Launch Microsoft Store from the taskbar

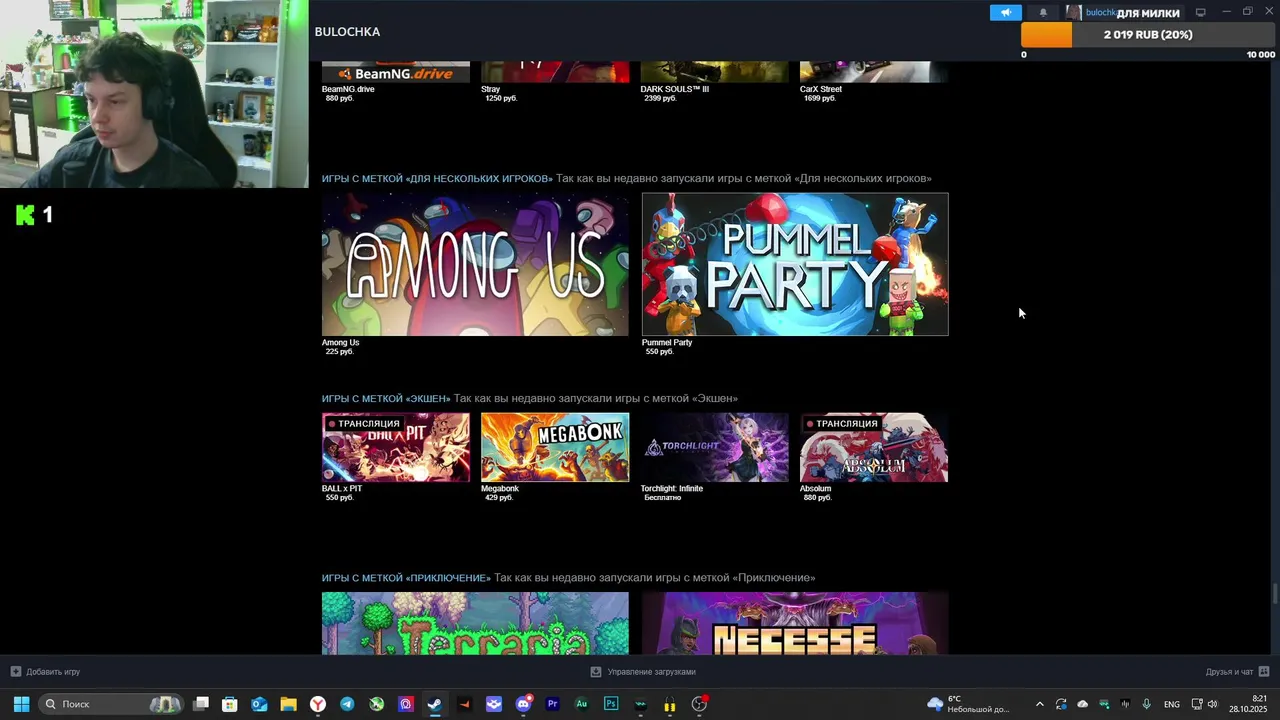coord(230,704)
